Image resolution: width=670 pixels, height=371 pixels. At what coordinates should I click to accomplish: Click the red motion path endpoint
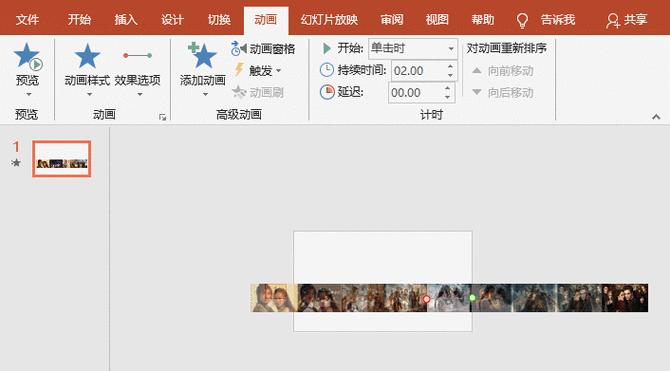(426, 299)
